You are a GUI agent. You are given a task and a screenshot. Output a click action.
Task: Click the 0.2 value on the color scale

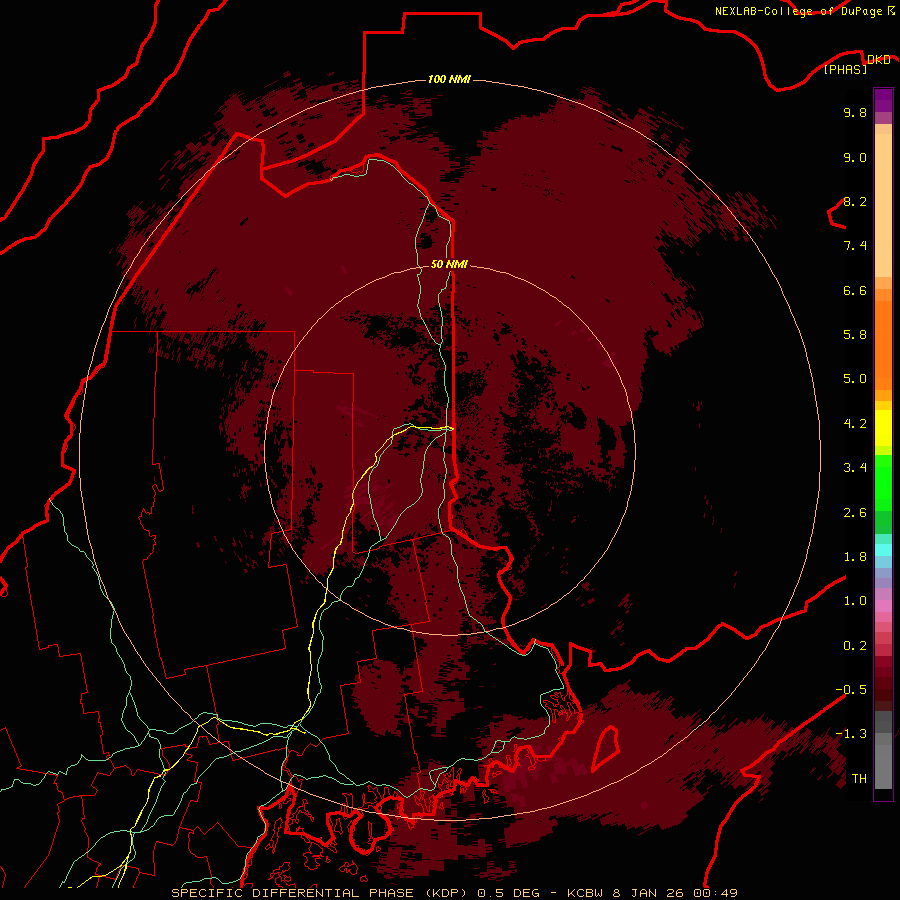855,646
